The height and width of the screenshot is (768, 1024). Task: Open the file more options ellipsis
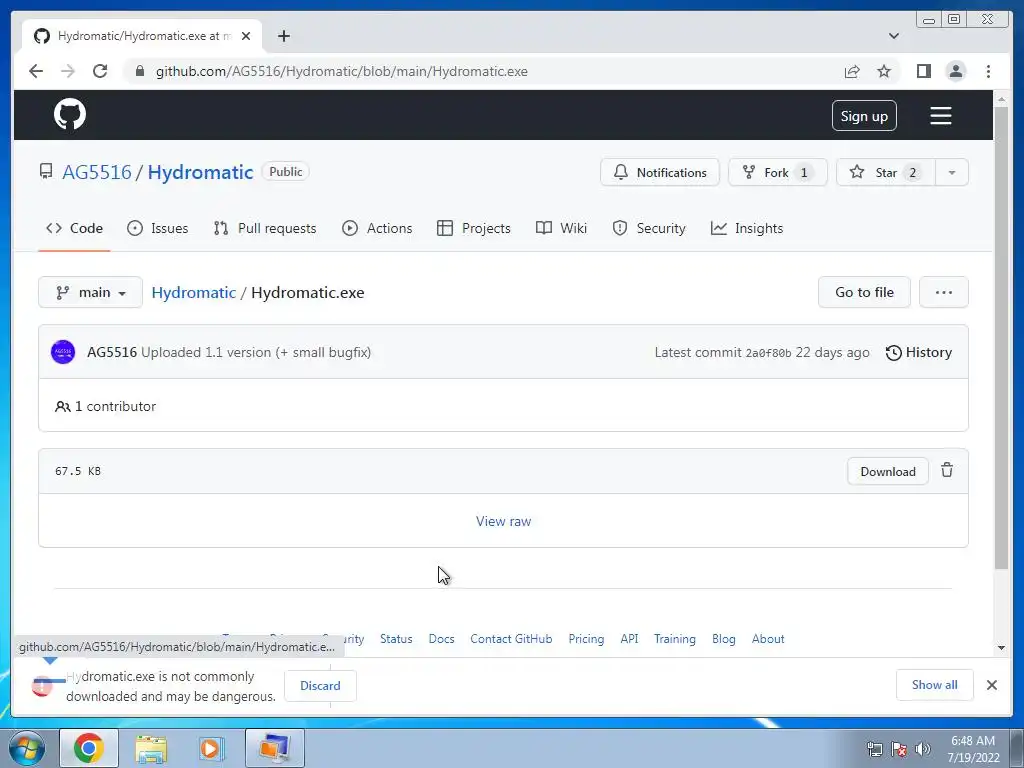point(944,292)
